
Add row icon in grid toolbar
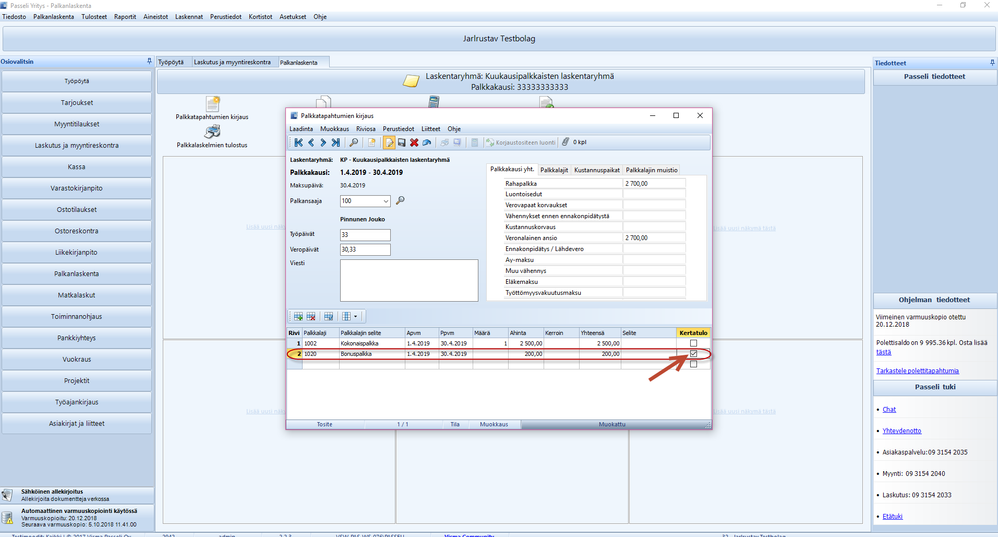298,316
